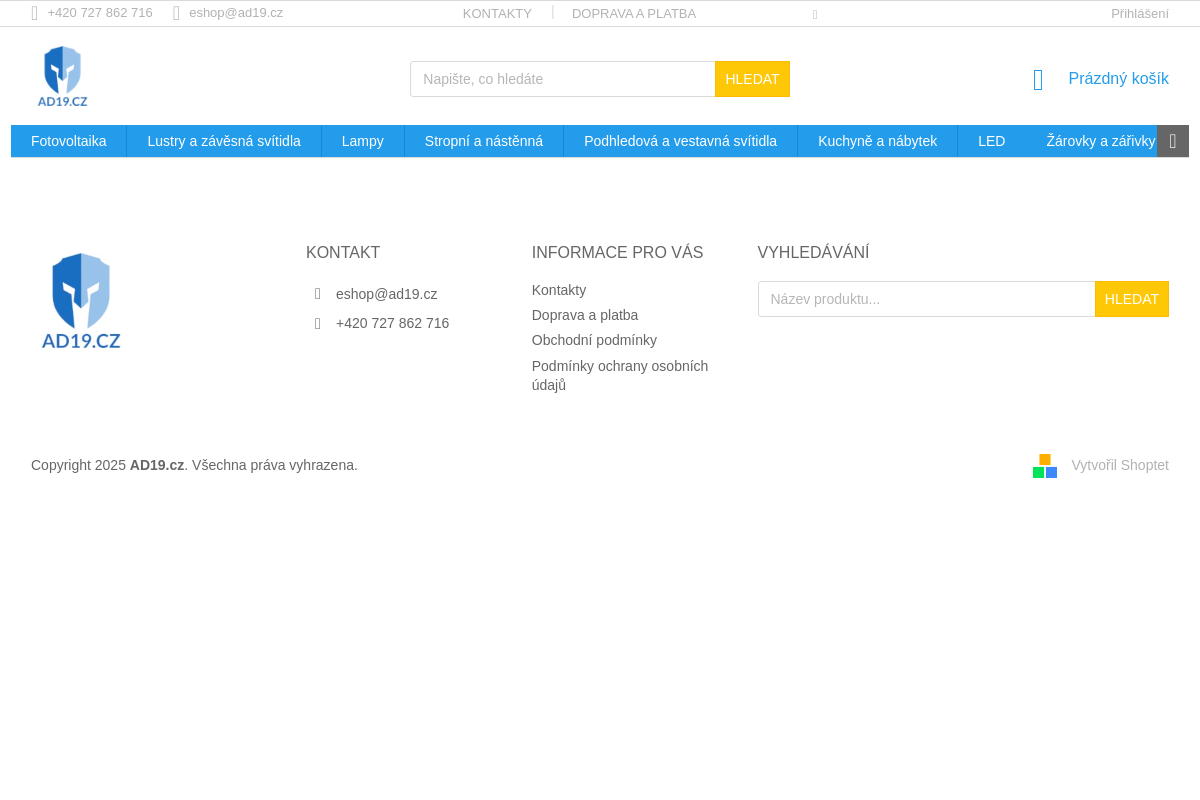Screen dimensions: 1200x800
Task: Open Obchodní podmínky footer link
Action: point(594,340)
